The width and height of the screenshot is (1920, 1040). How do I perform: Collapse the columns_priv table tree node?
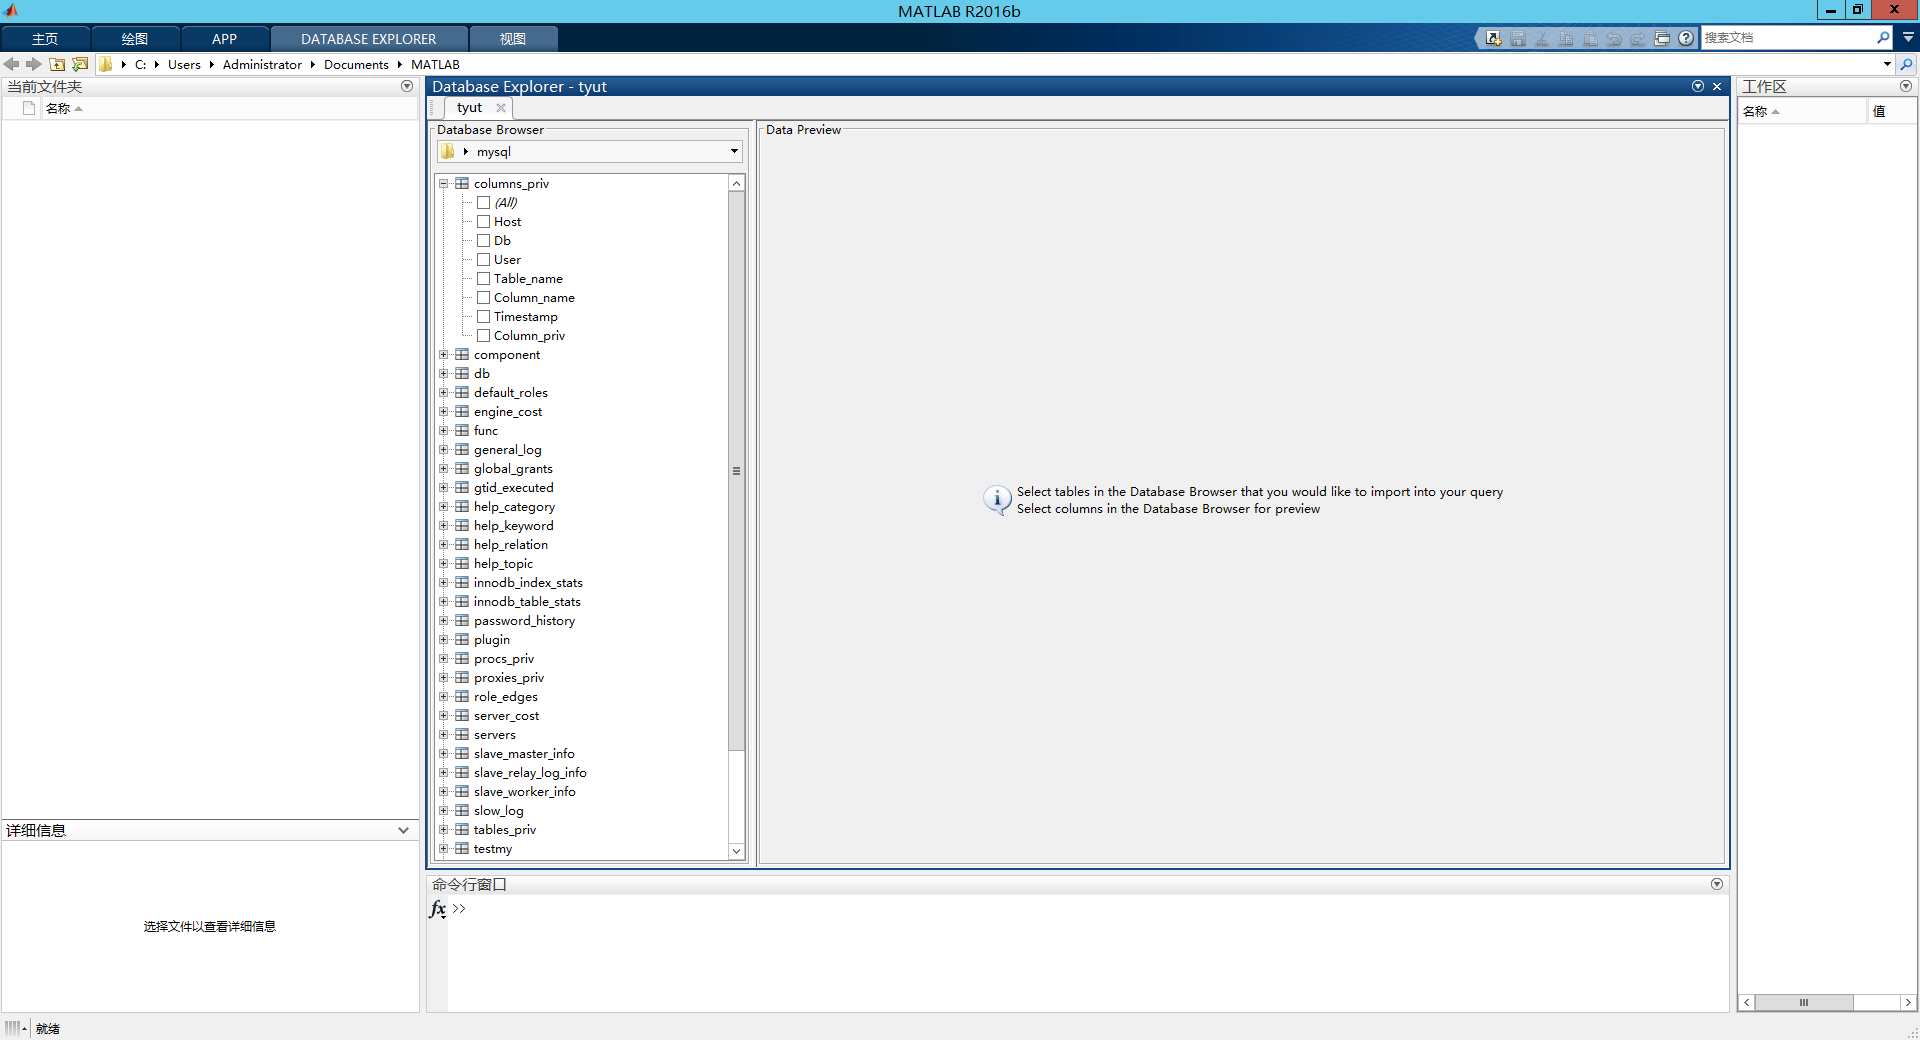(x=443, y=183)
